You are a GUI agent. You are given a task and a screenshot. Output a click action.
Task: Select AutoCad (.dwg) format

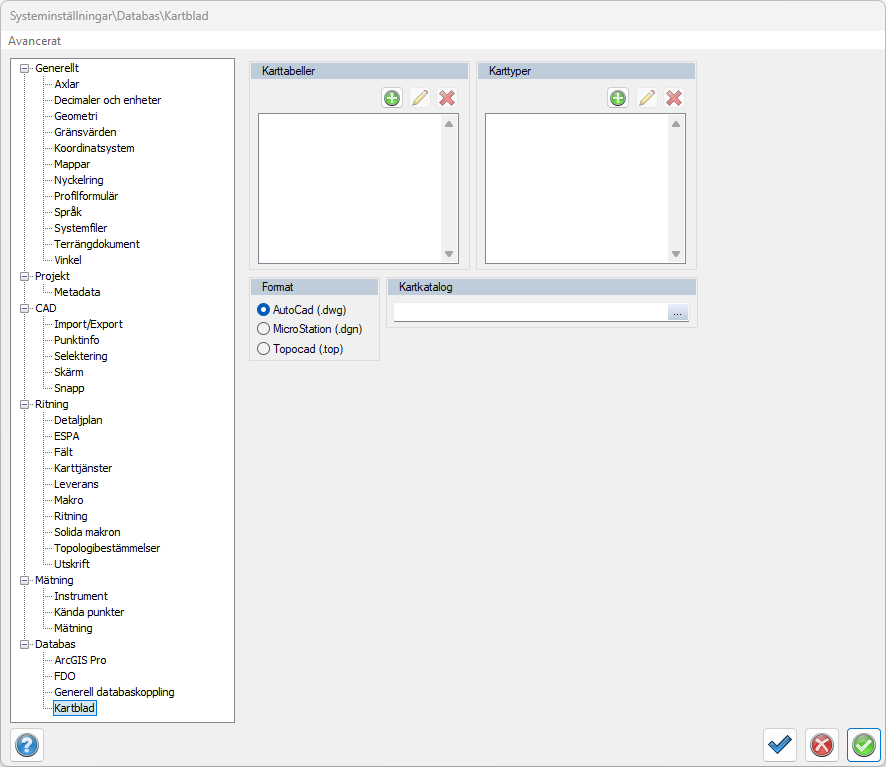click(264, 310)
